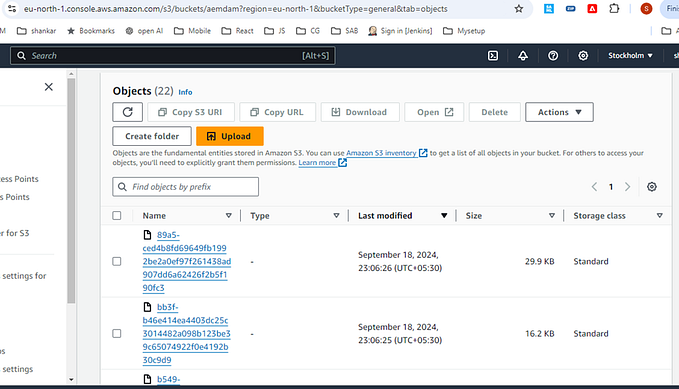679x389 pixels.
Task: Open the Info link beside Objects
Action: pyautogui.click(x=185, y=92)
